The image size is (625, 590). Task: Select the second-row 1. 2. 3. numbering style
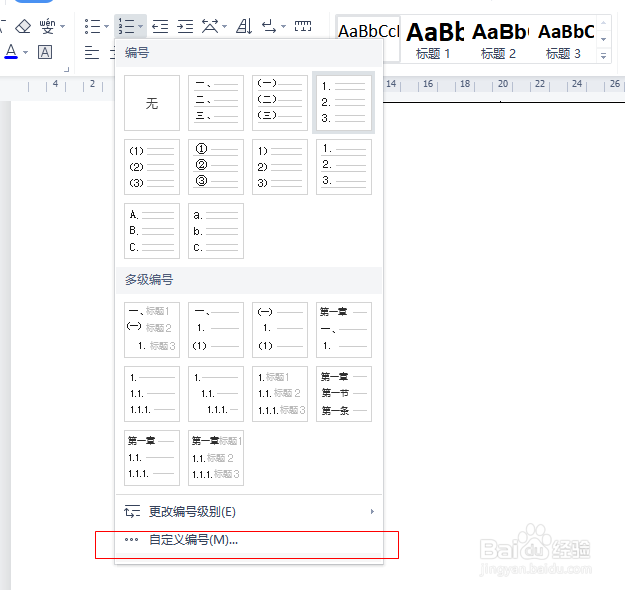click(344, 167)
